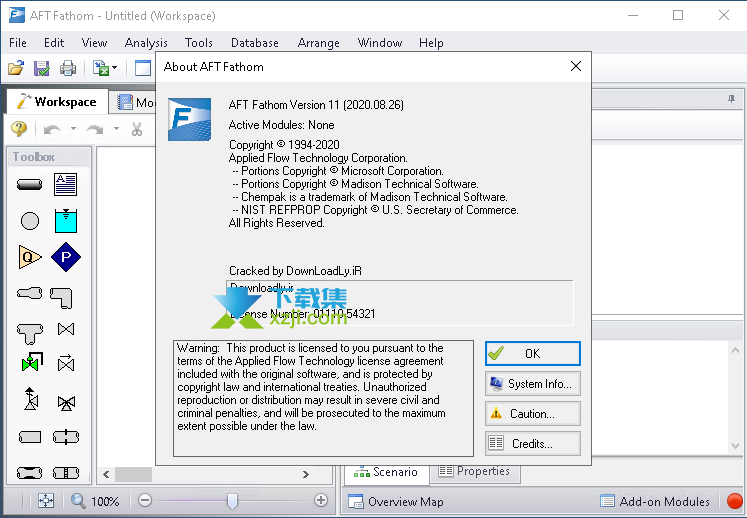Open the Edit menu

(x=54, y=43)
